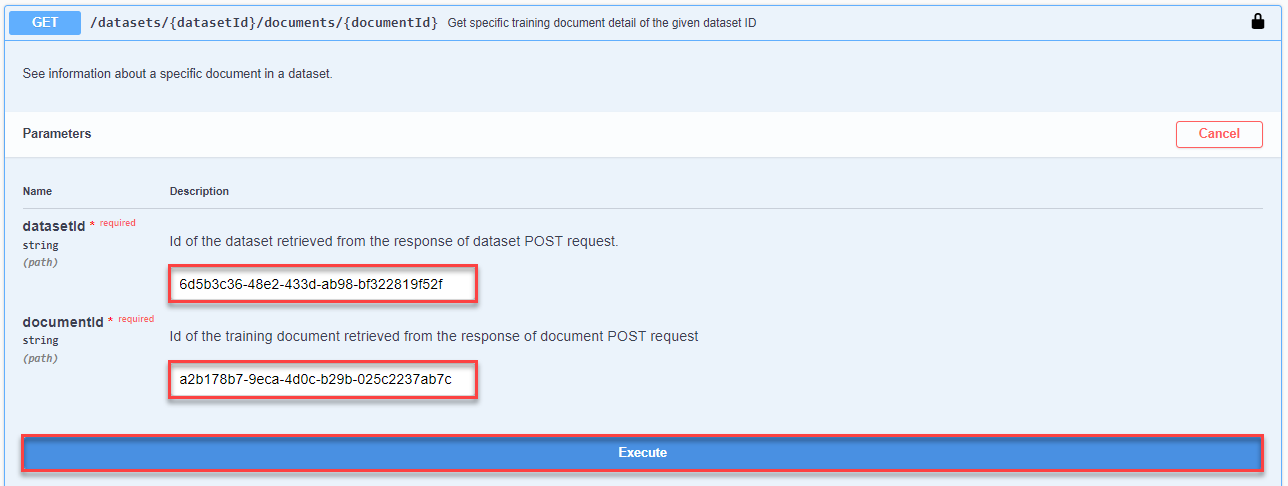Click the required marker beside documentId
Screen dimensions: 1288x486
point(131,320)
